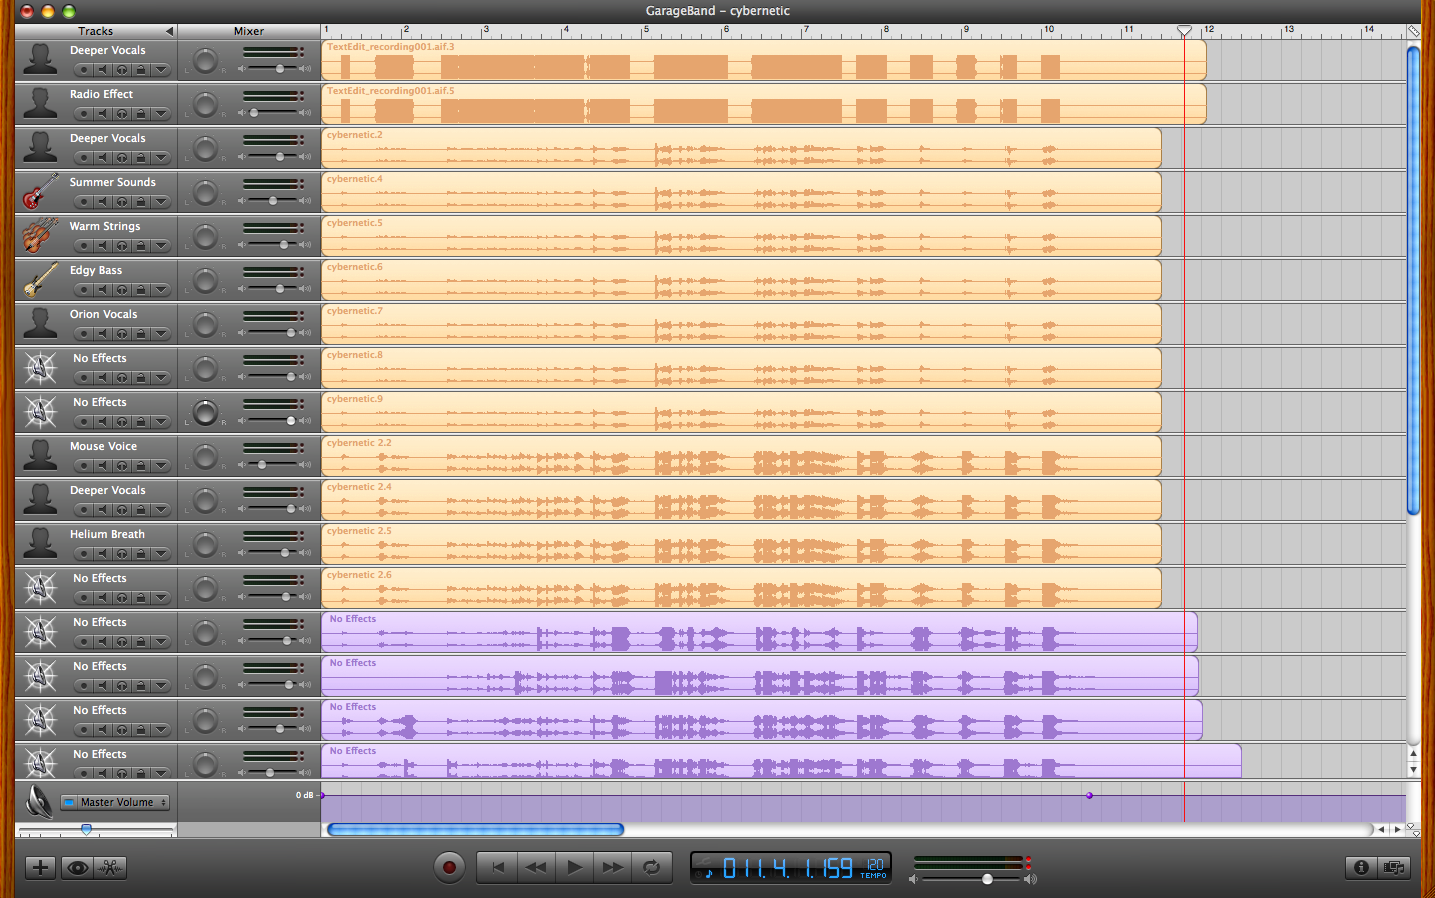1435x898 pixels.
Task: Show automation for Summer Sounds track
Action: [x=161, y=202]
